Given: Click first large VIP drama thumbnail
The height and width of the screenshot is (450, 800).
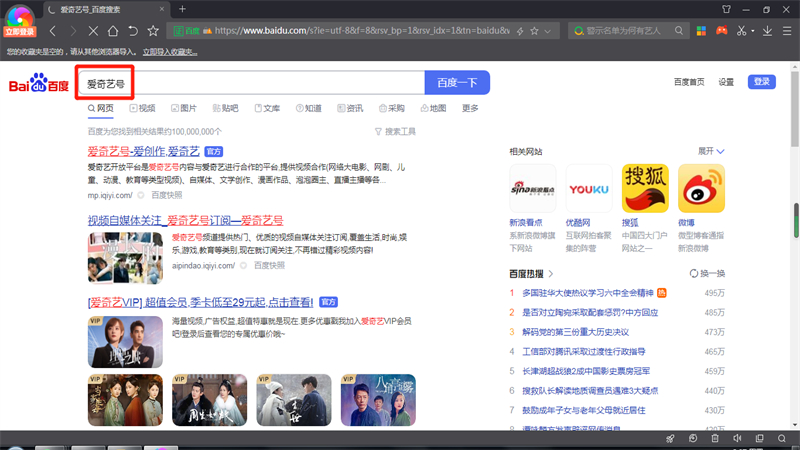Looking at the screenshot, I should coord(125,342).
